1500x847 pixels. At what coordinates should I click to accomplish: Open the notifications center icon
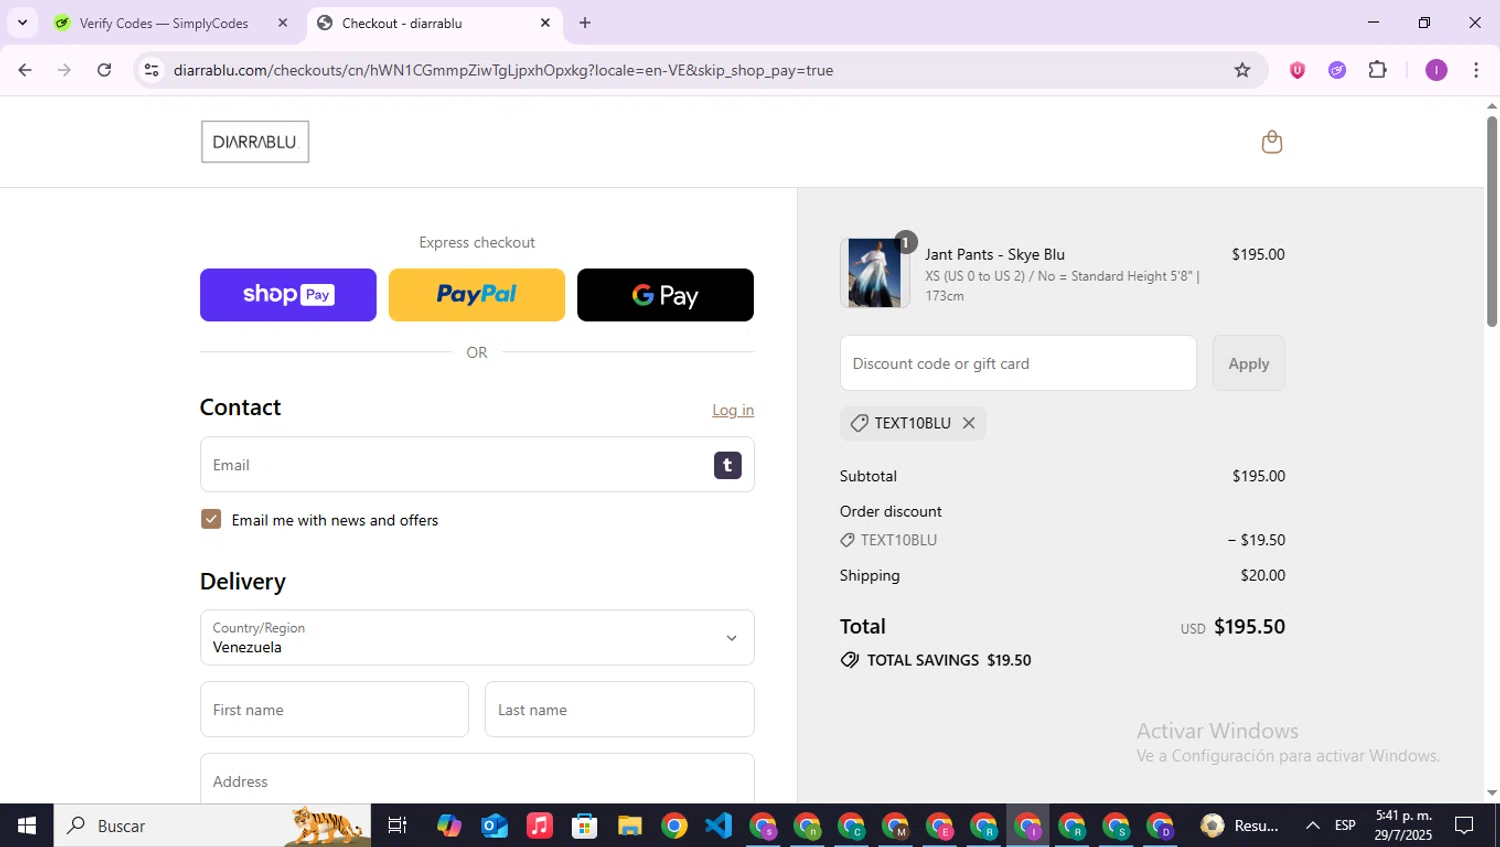(x=1464, y=825)
